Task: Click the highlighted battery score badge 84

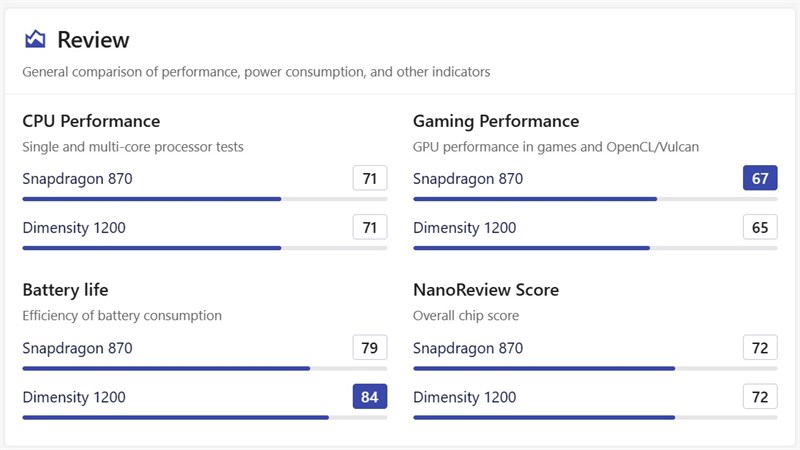Action: coord(370,397)
